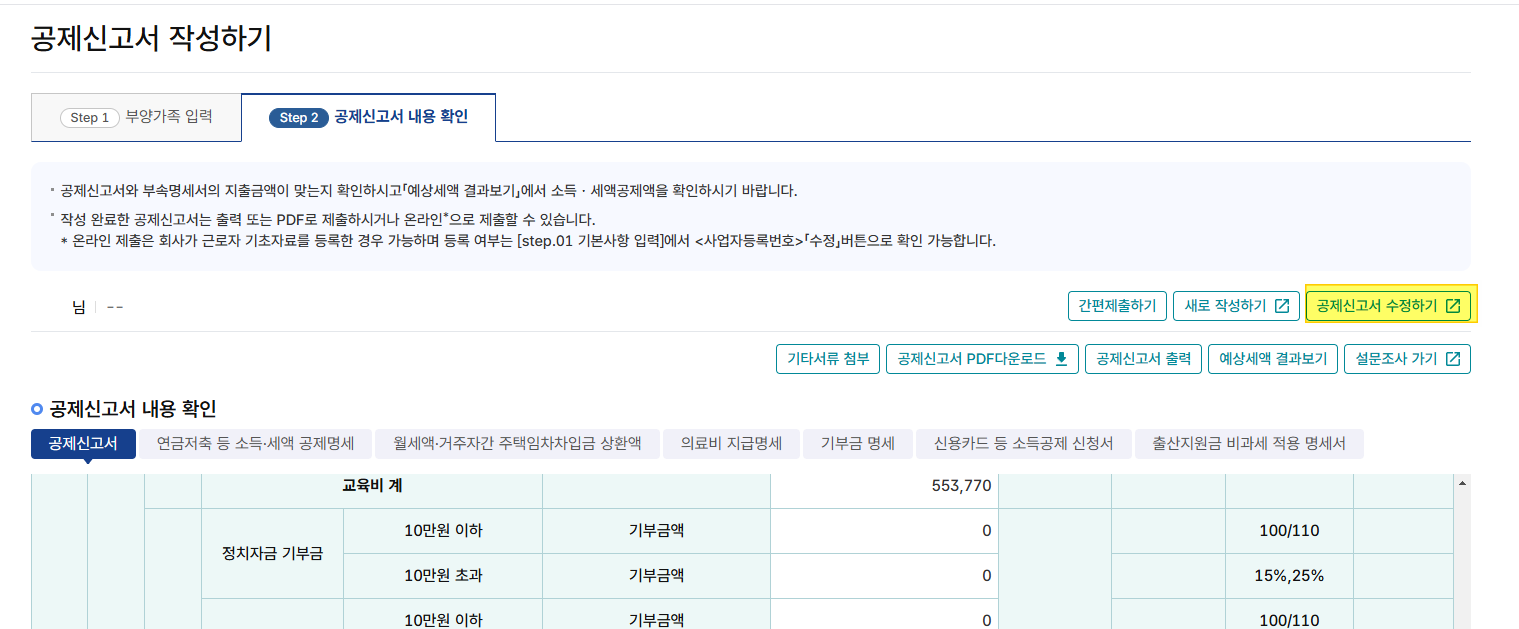Open the 연금저축 등 소득·세액 공제명세 tab

click(256, 444)
